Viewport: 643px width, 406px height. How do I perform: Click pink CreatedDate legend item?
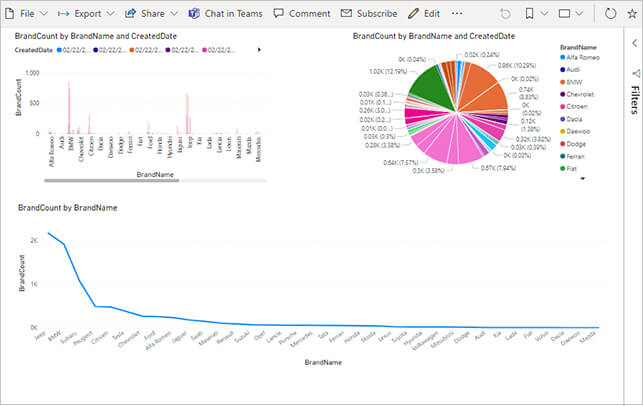pos(218,50)
